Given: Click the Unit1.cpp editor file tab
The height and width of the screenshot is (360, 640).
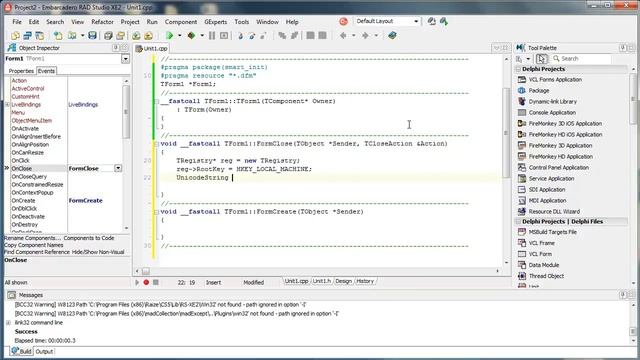Looking at the screenshot, I should [152, 48].
